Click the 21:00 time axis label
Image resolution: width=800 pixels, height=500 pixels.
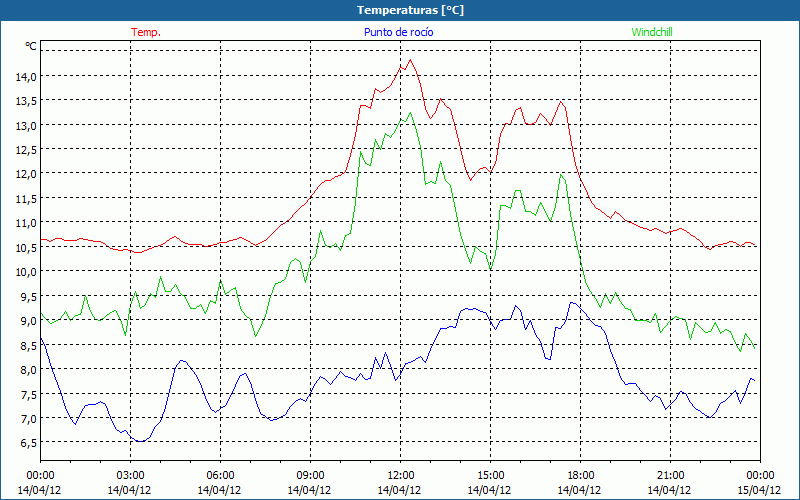670,475
